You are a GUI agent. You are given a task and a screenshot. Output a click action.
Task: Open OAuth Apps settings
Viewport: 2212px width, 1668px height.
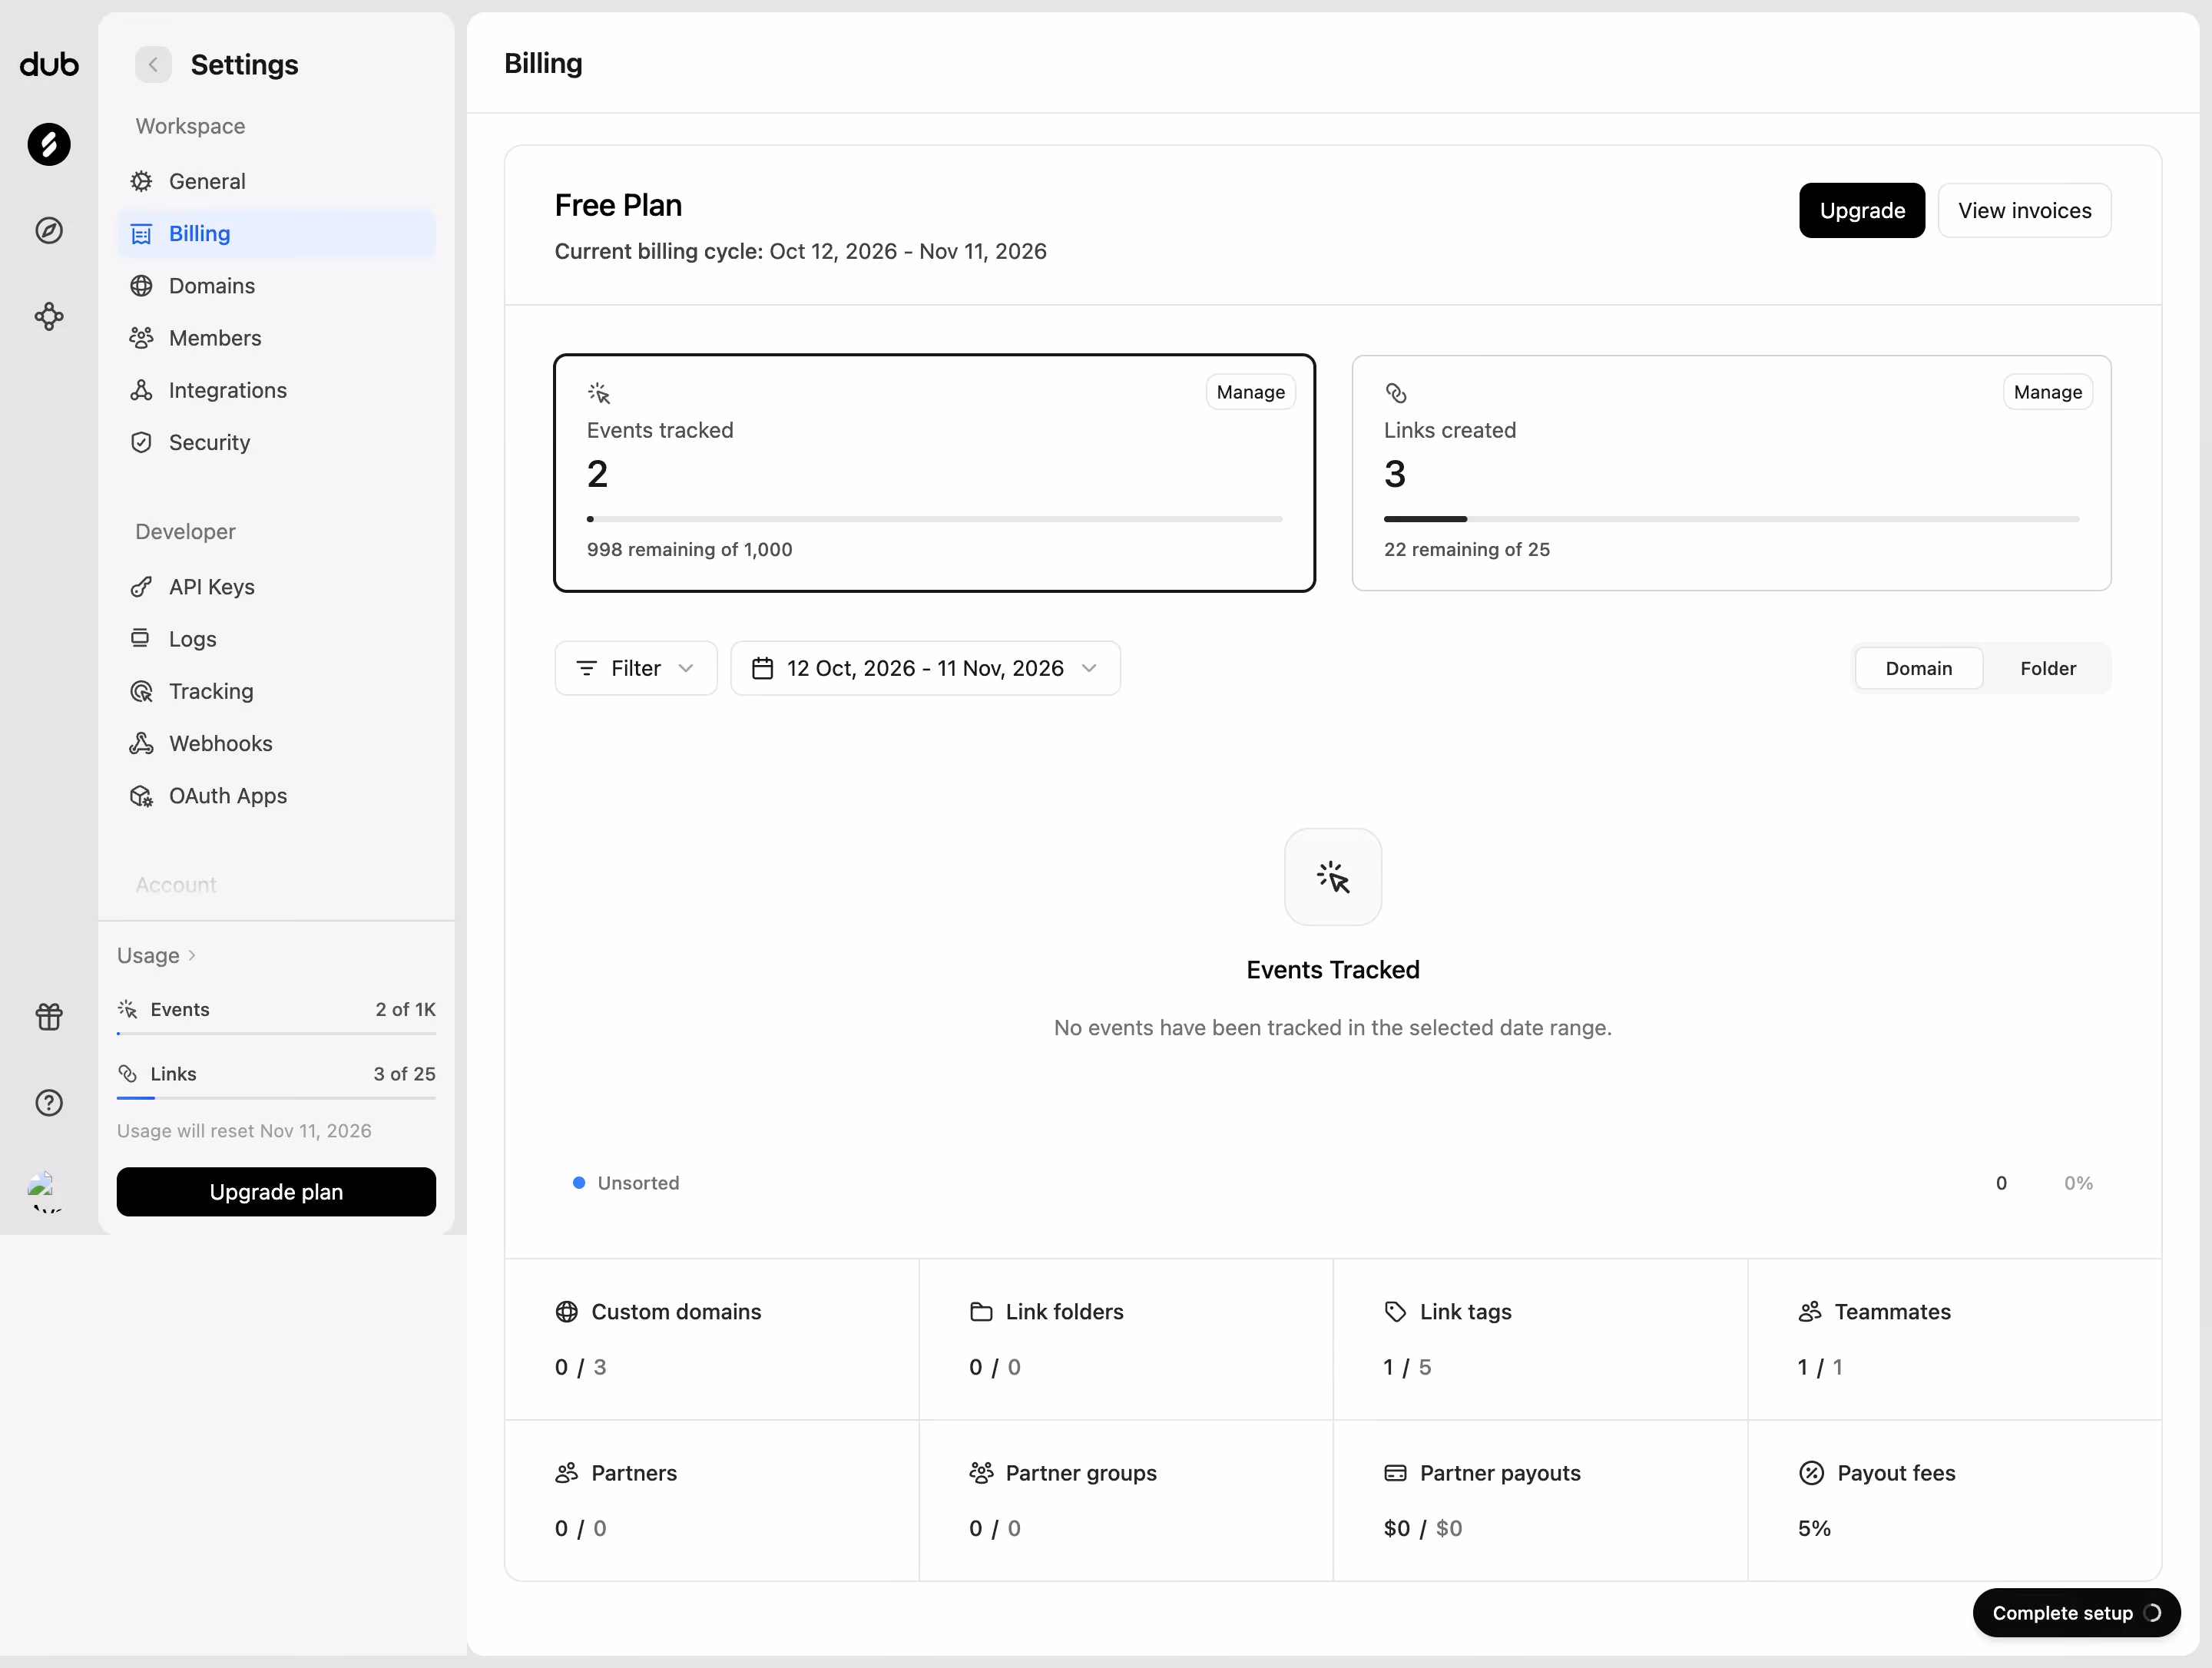click(x=276, y=796)
